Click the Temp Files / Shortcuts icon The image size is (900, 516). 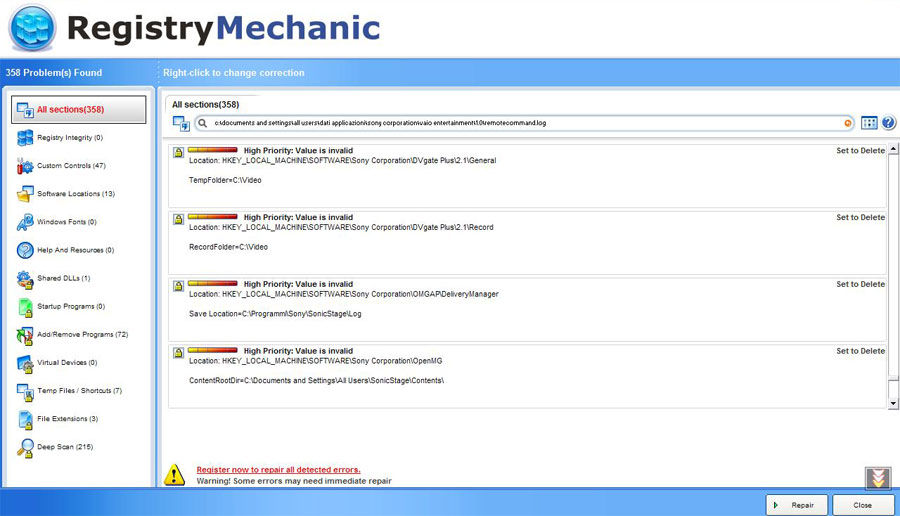tap(25, 392)
